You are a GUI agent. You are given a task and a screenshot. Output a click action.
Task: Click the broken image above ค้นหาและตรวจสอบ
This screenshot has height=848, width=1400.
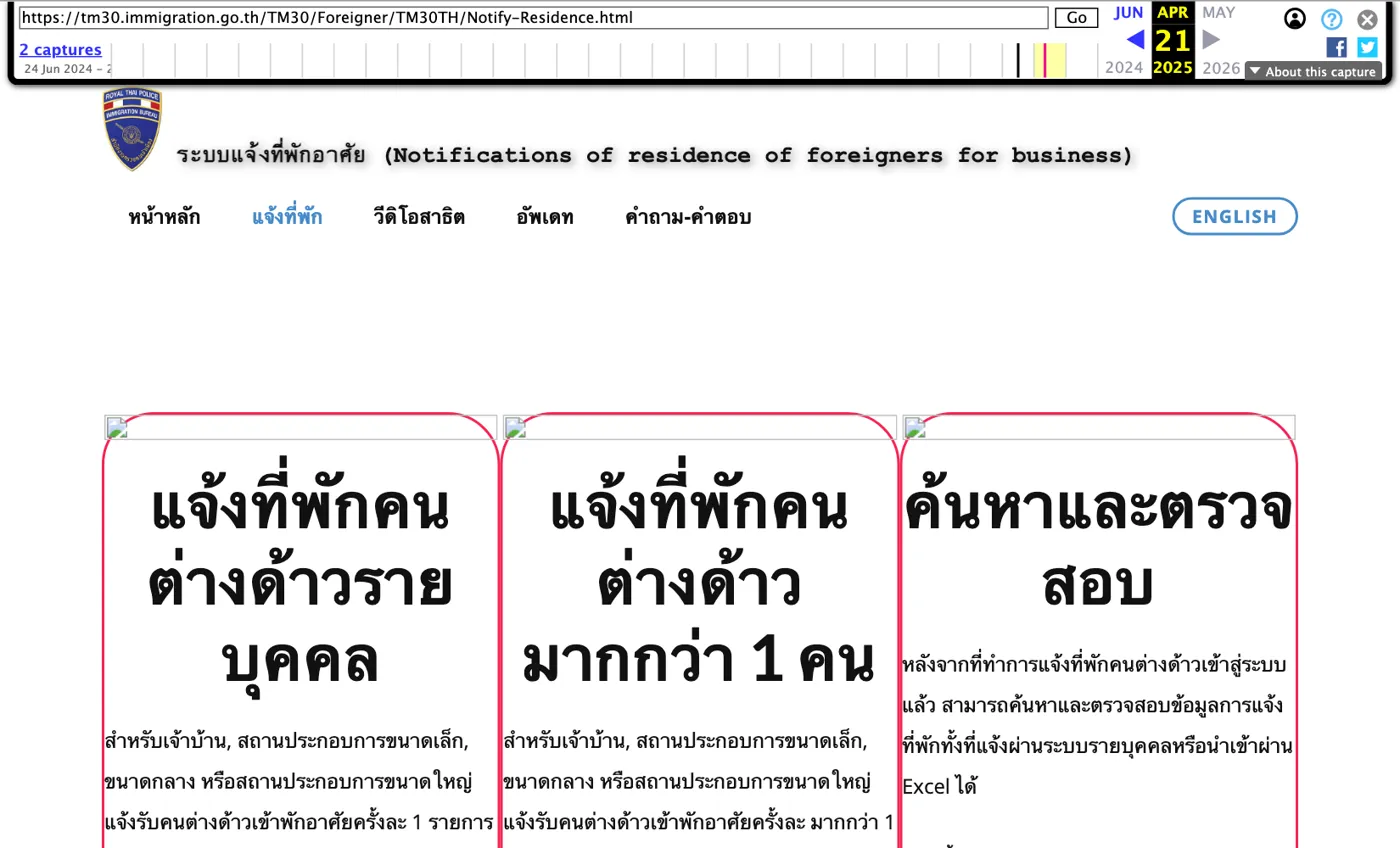pos(1099,427)
